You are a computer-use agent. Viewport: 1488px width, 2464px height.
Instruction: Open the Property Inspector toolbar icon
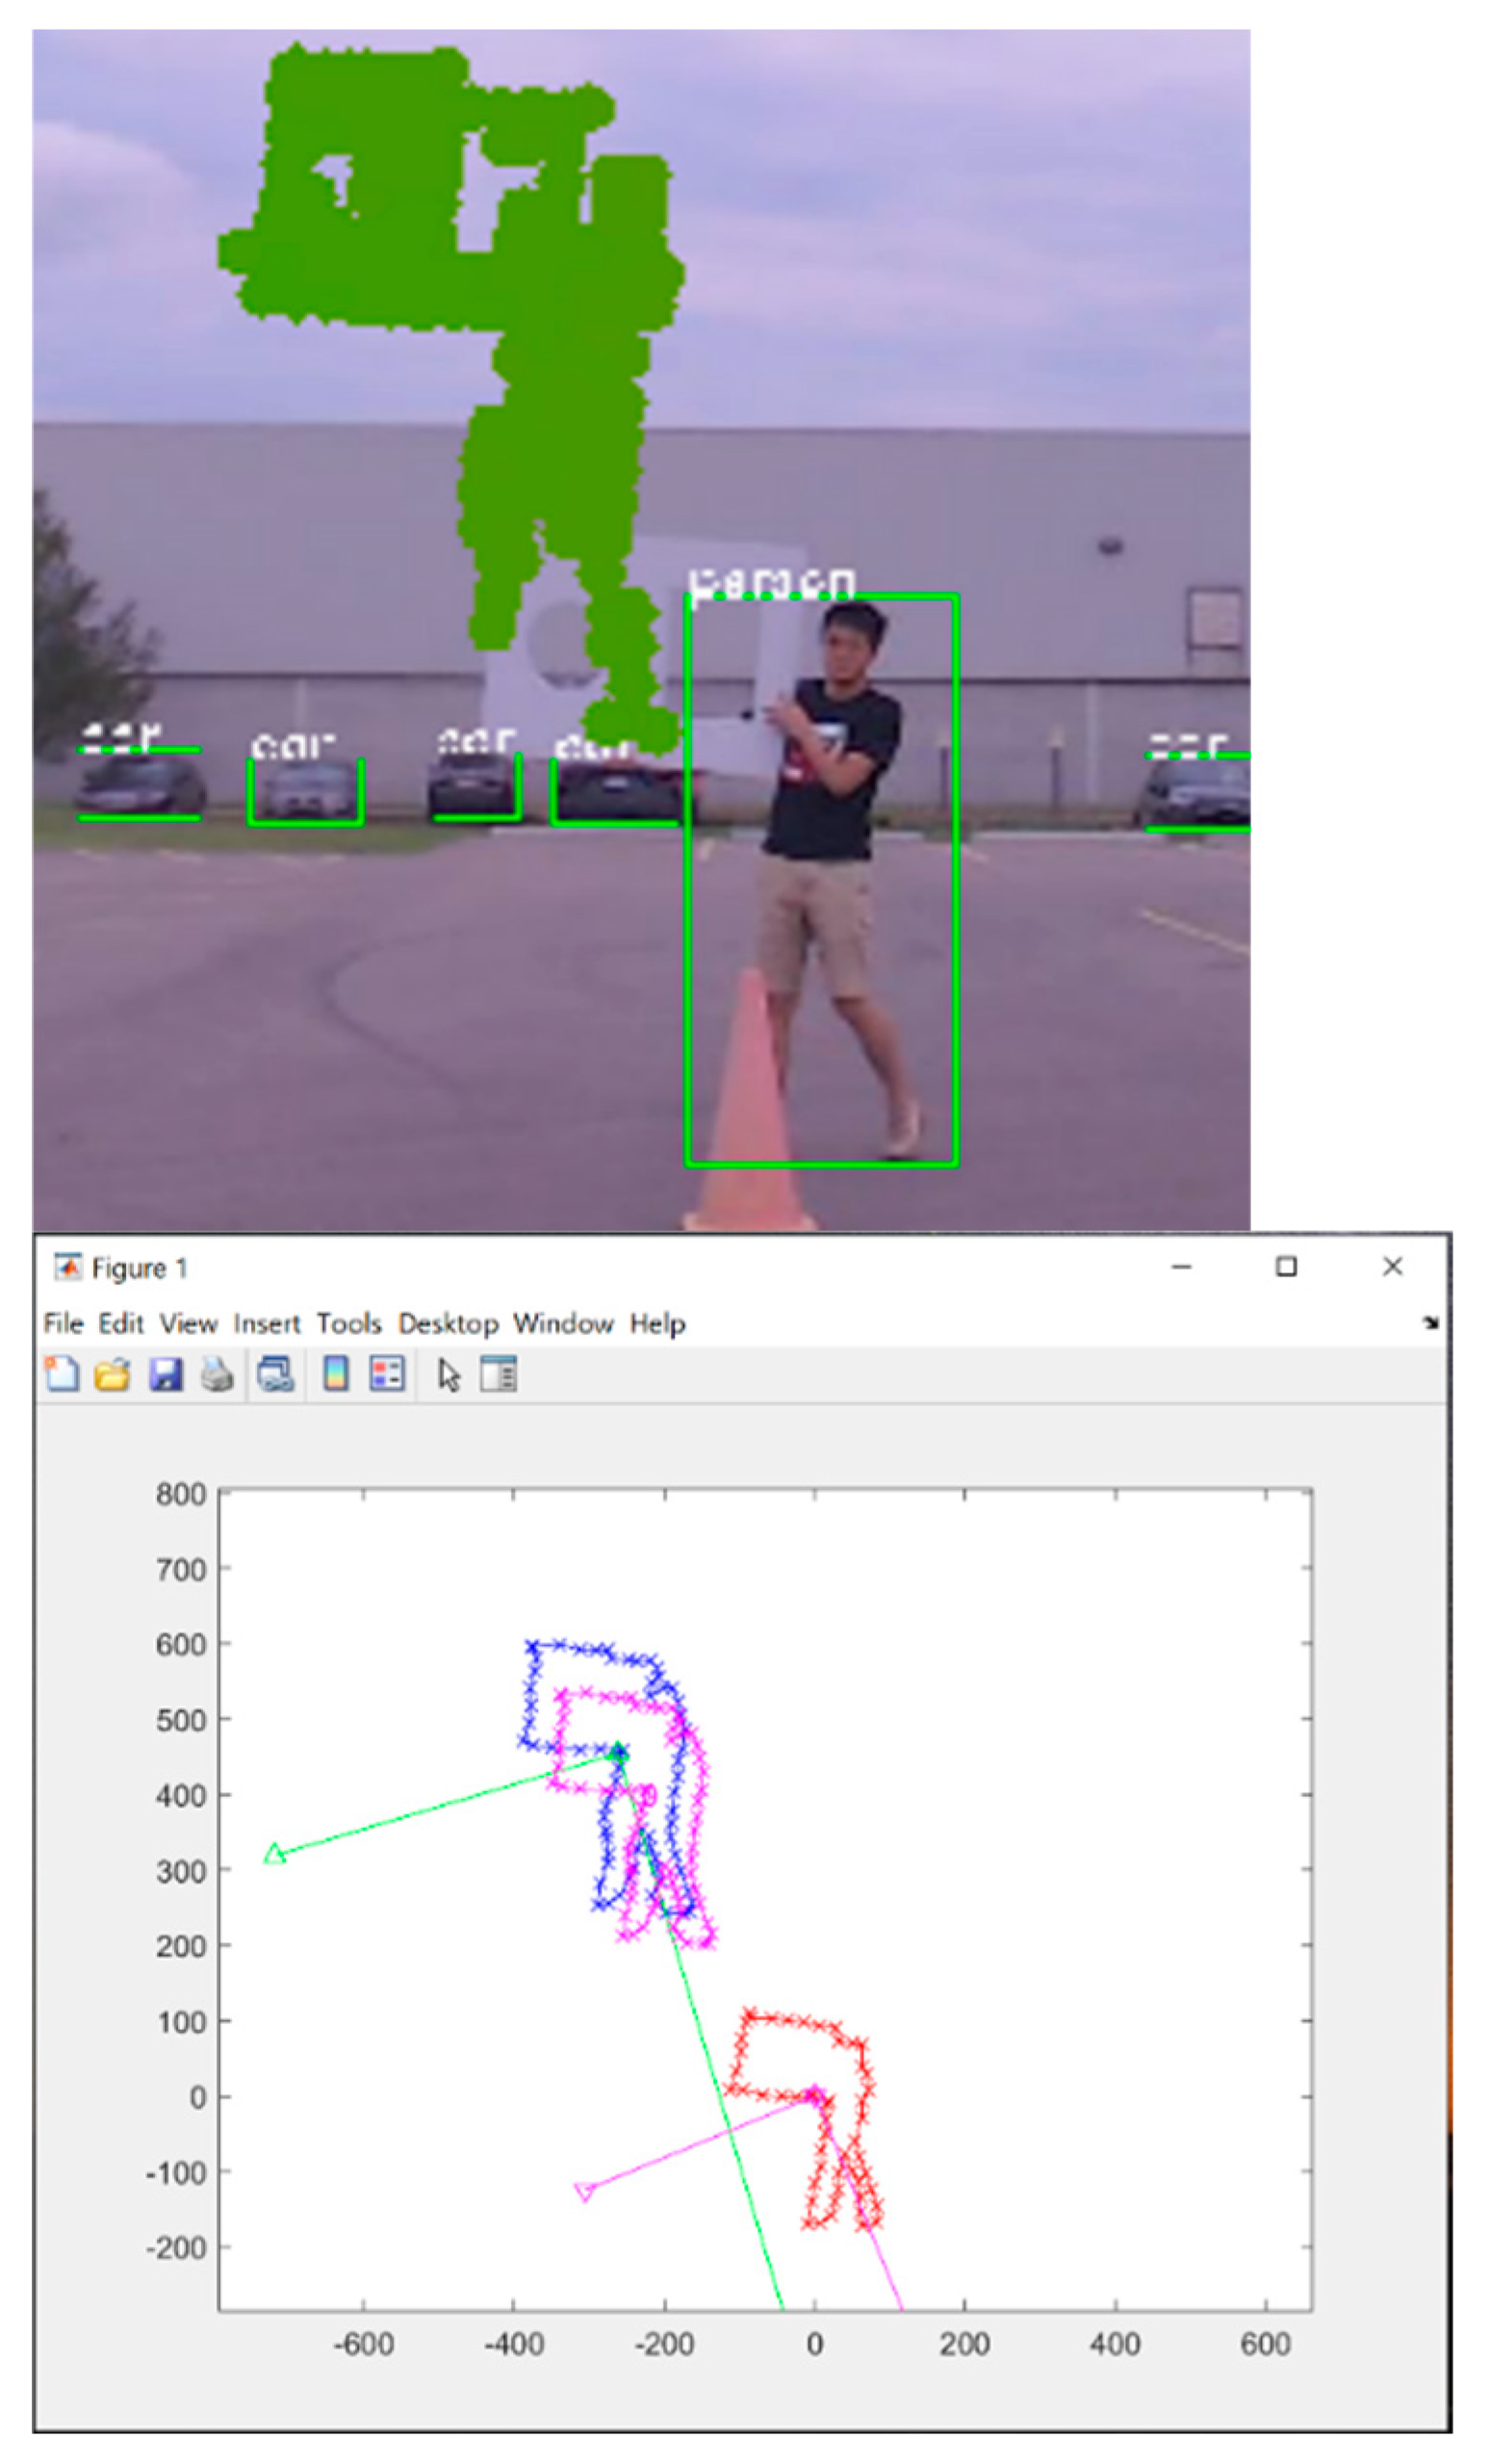[x=498, y=1375]
